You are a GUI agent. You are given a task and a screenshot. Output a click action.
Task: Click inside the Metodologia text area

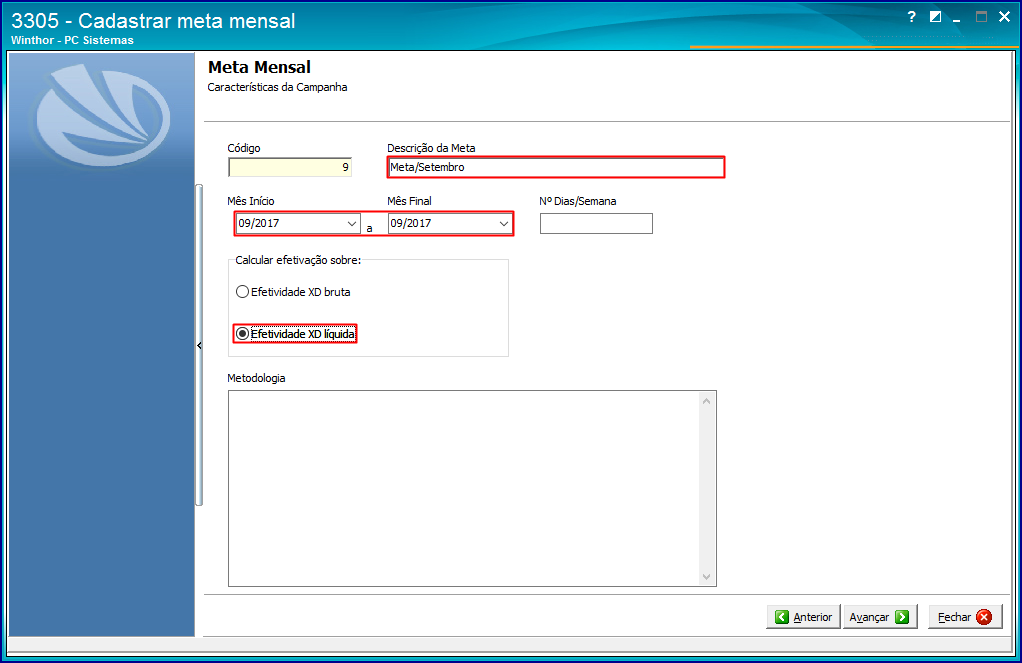point(464,488)
